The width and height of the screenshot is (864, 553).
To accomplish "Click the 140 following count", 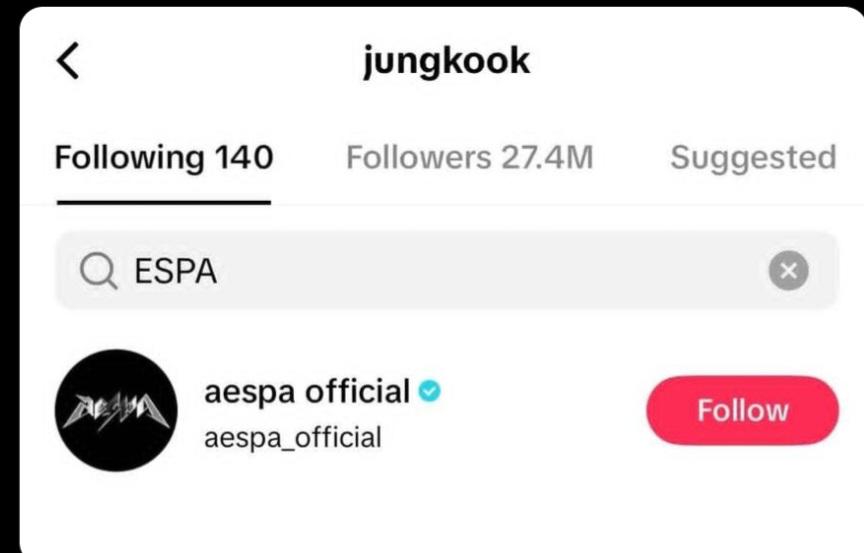I will (242, 157).
